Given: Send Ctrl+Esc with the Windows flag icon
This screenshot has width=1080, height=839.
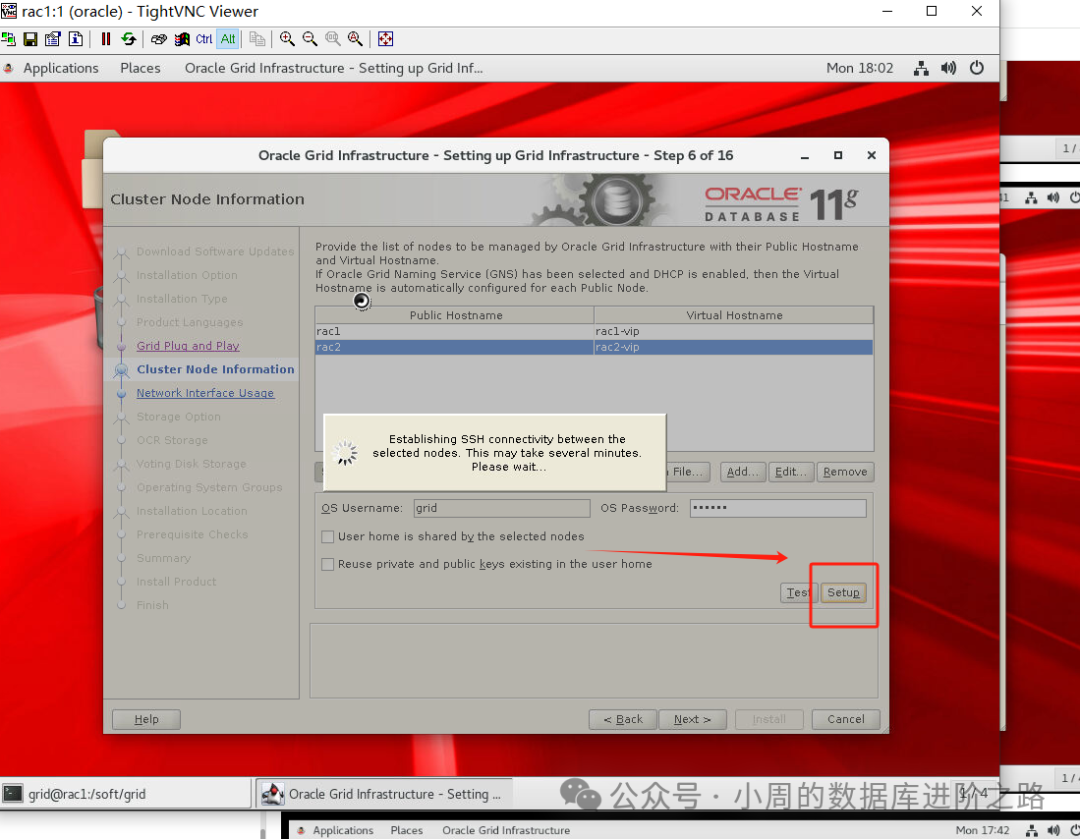Looking at the screenshot, I should coord(182,39).
